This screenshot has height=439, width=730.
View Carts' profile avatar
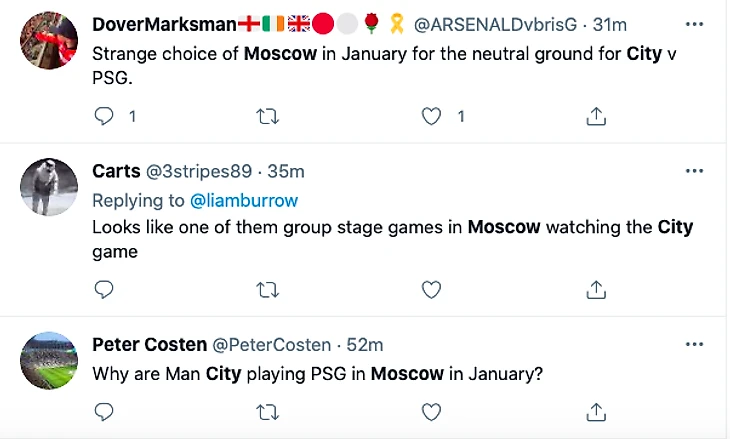coord(49,187)
